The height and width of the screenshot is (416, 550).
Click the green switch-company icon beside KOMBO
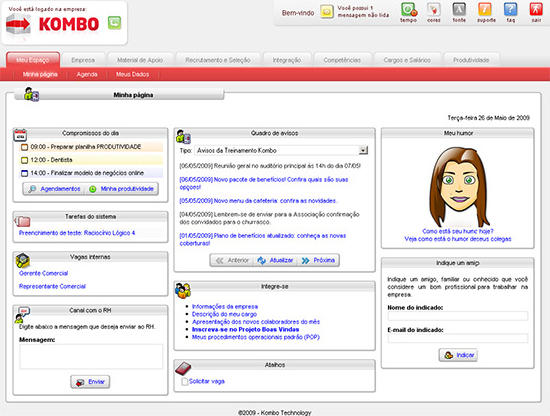[114, 23]
